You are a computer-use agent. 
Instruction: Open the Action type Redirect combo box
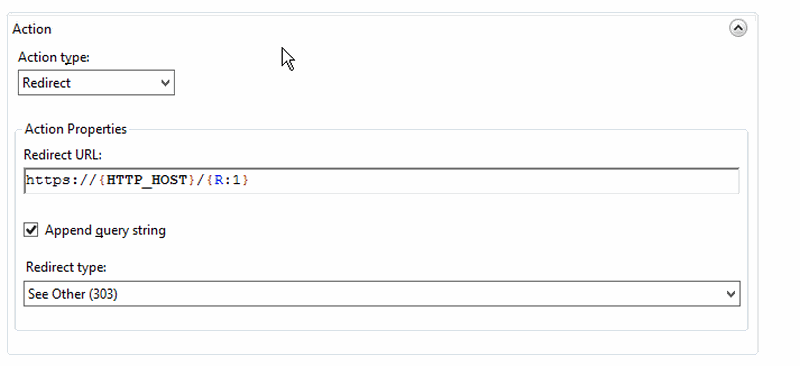point(96,83)
